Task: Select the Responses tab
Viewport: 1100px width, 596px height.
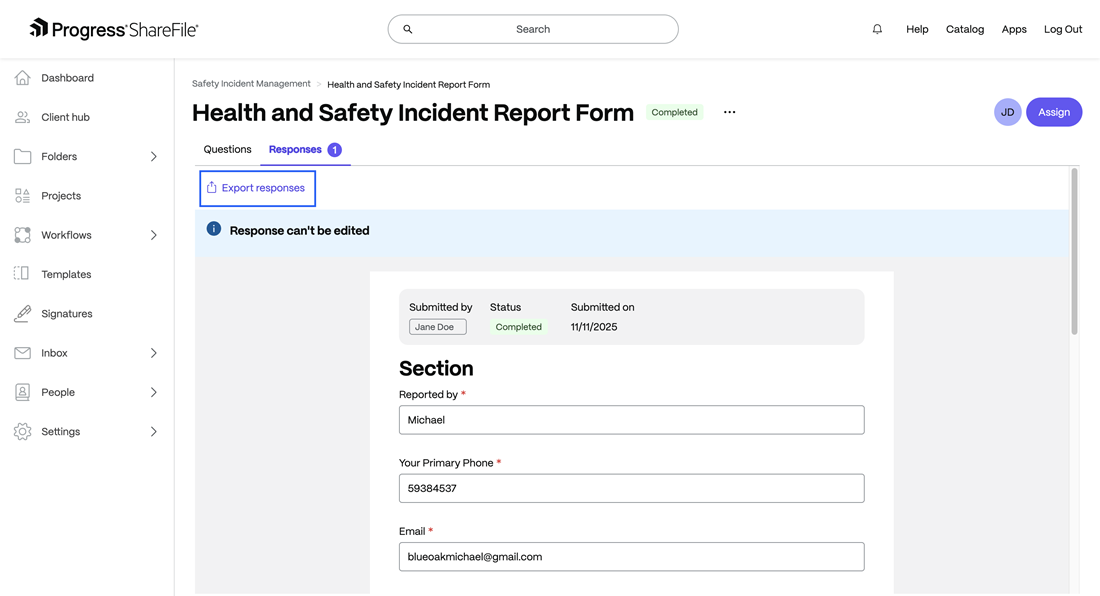Action: (296, 149)
